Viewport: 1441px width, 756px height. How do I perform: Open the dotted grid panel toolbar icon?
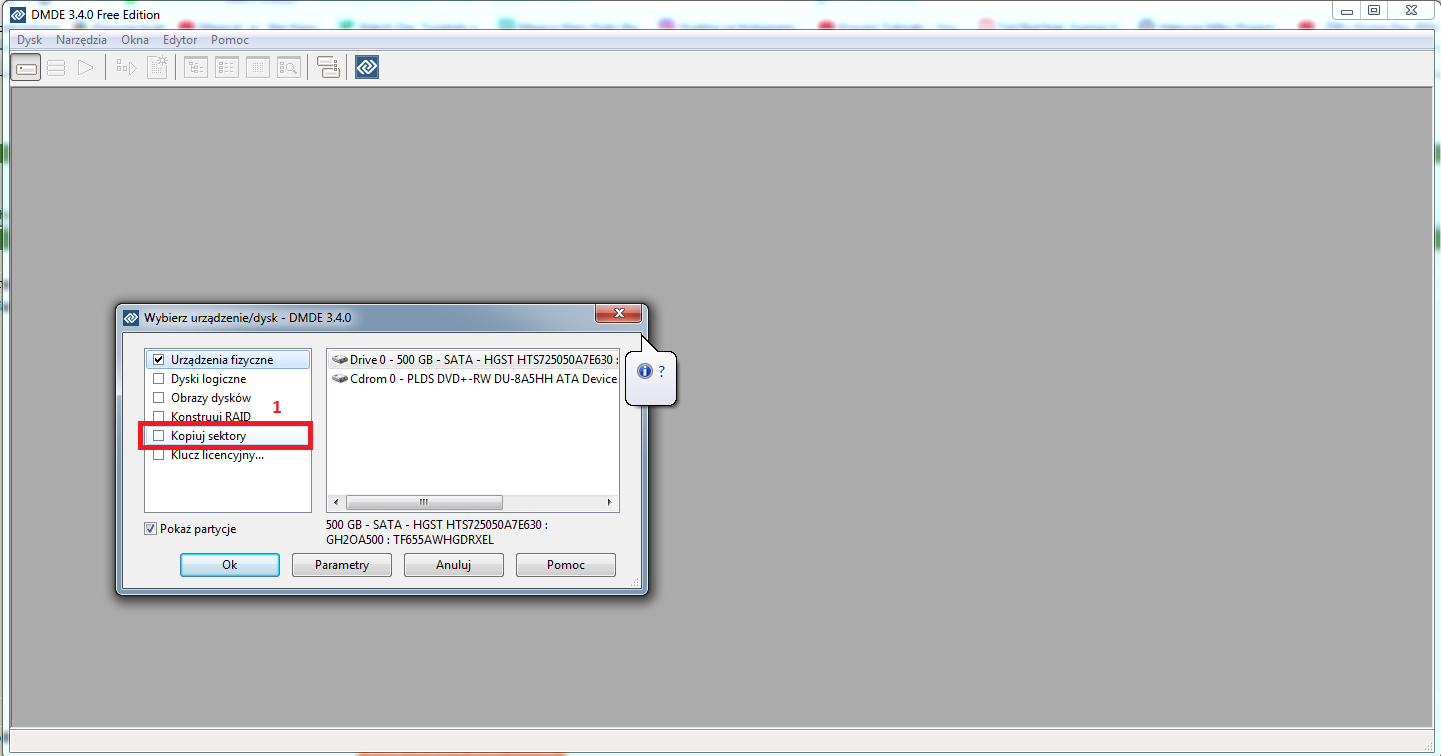click(258, 68)
